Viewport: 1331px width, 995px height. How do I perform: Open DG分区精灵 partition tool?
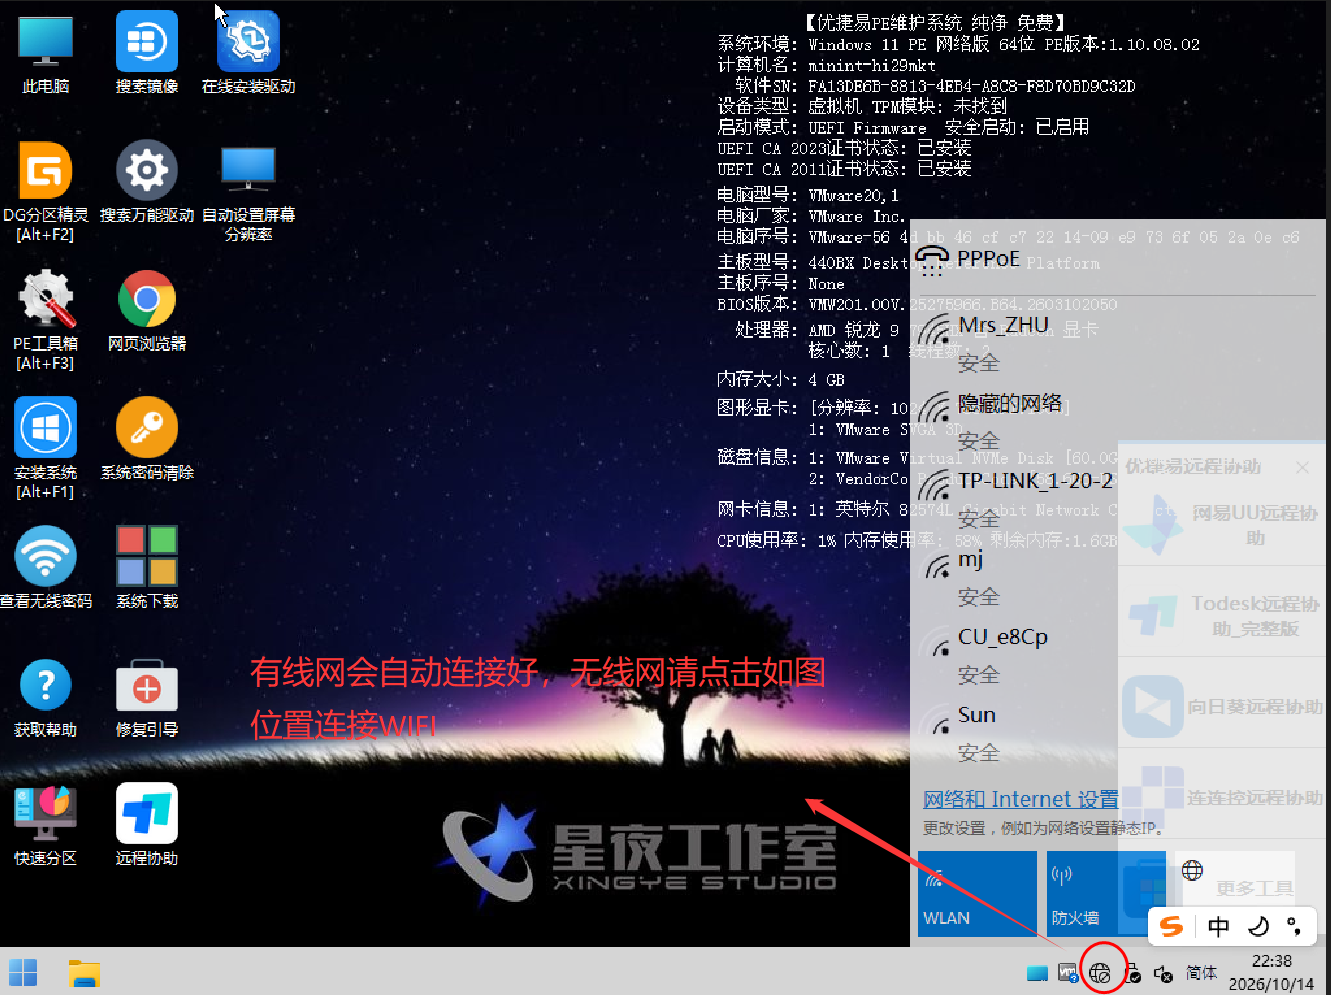[46, 190]
